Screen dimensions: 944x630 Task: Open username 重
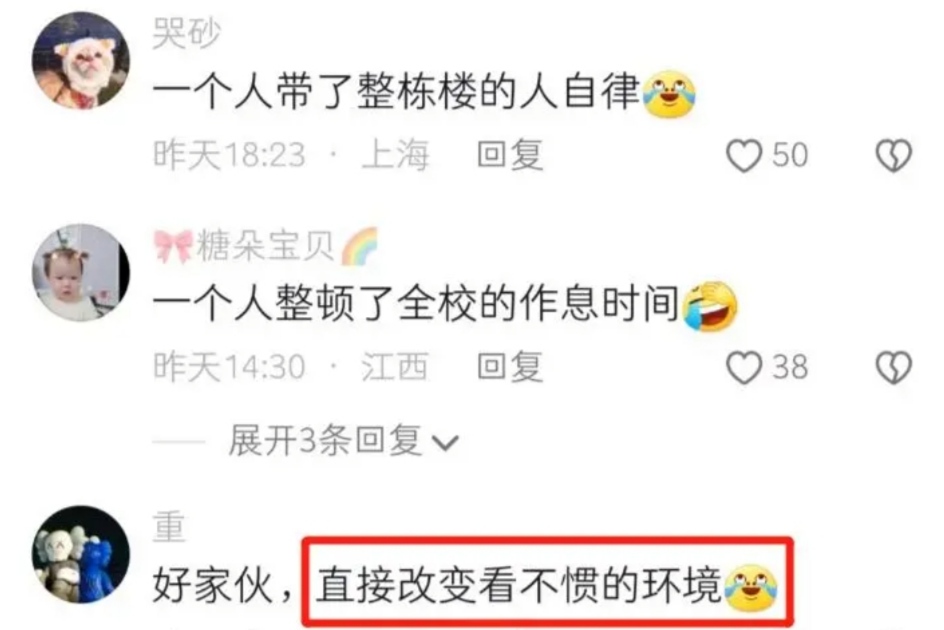pyautogui.click(x=168, y=526)
